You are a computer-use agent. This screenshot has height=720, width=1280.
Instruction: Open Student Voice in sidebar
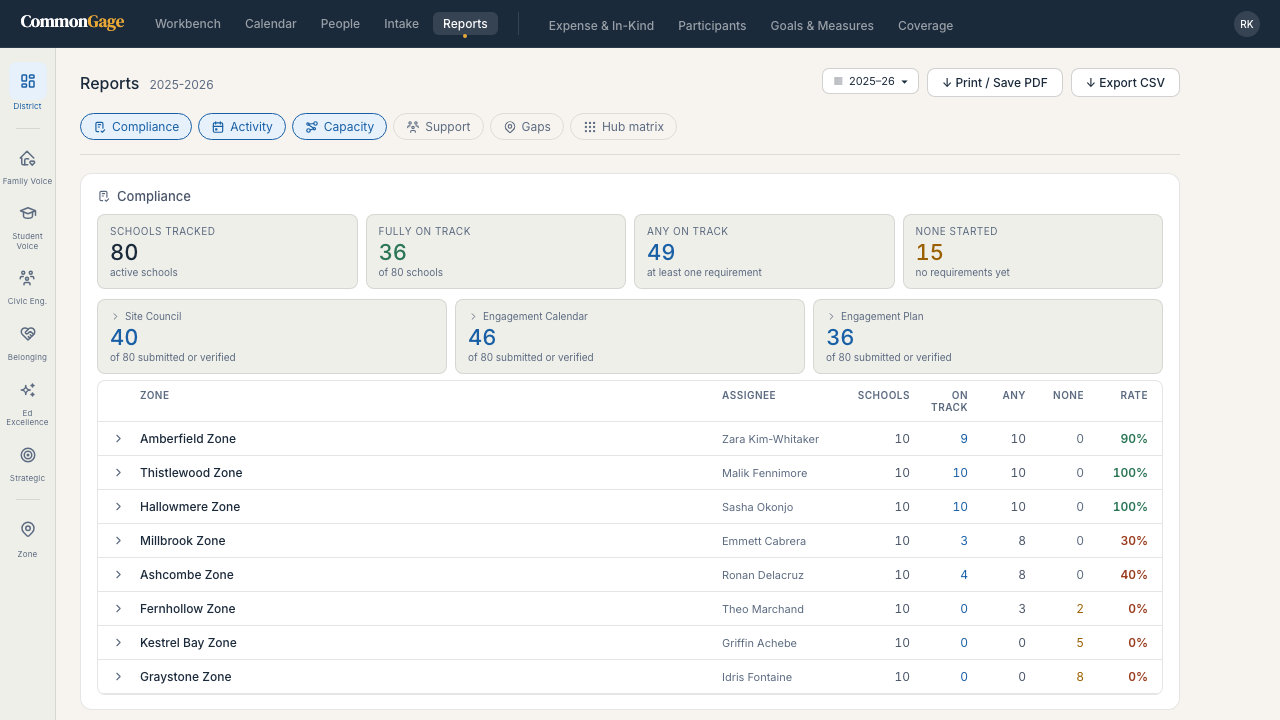pos(28,226)
